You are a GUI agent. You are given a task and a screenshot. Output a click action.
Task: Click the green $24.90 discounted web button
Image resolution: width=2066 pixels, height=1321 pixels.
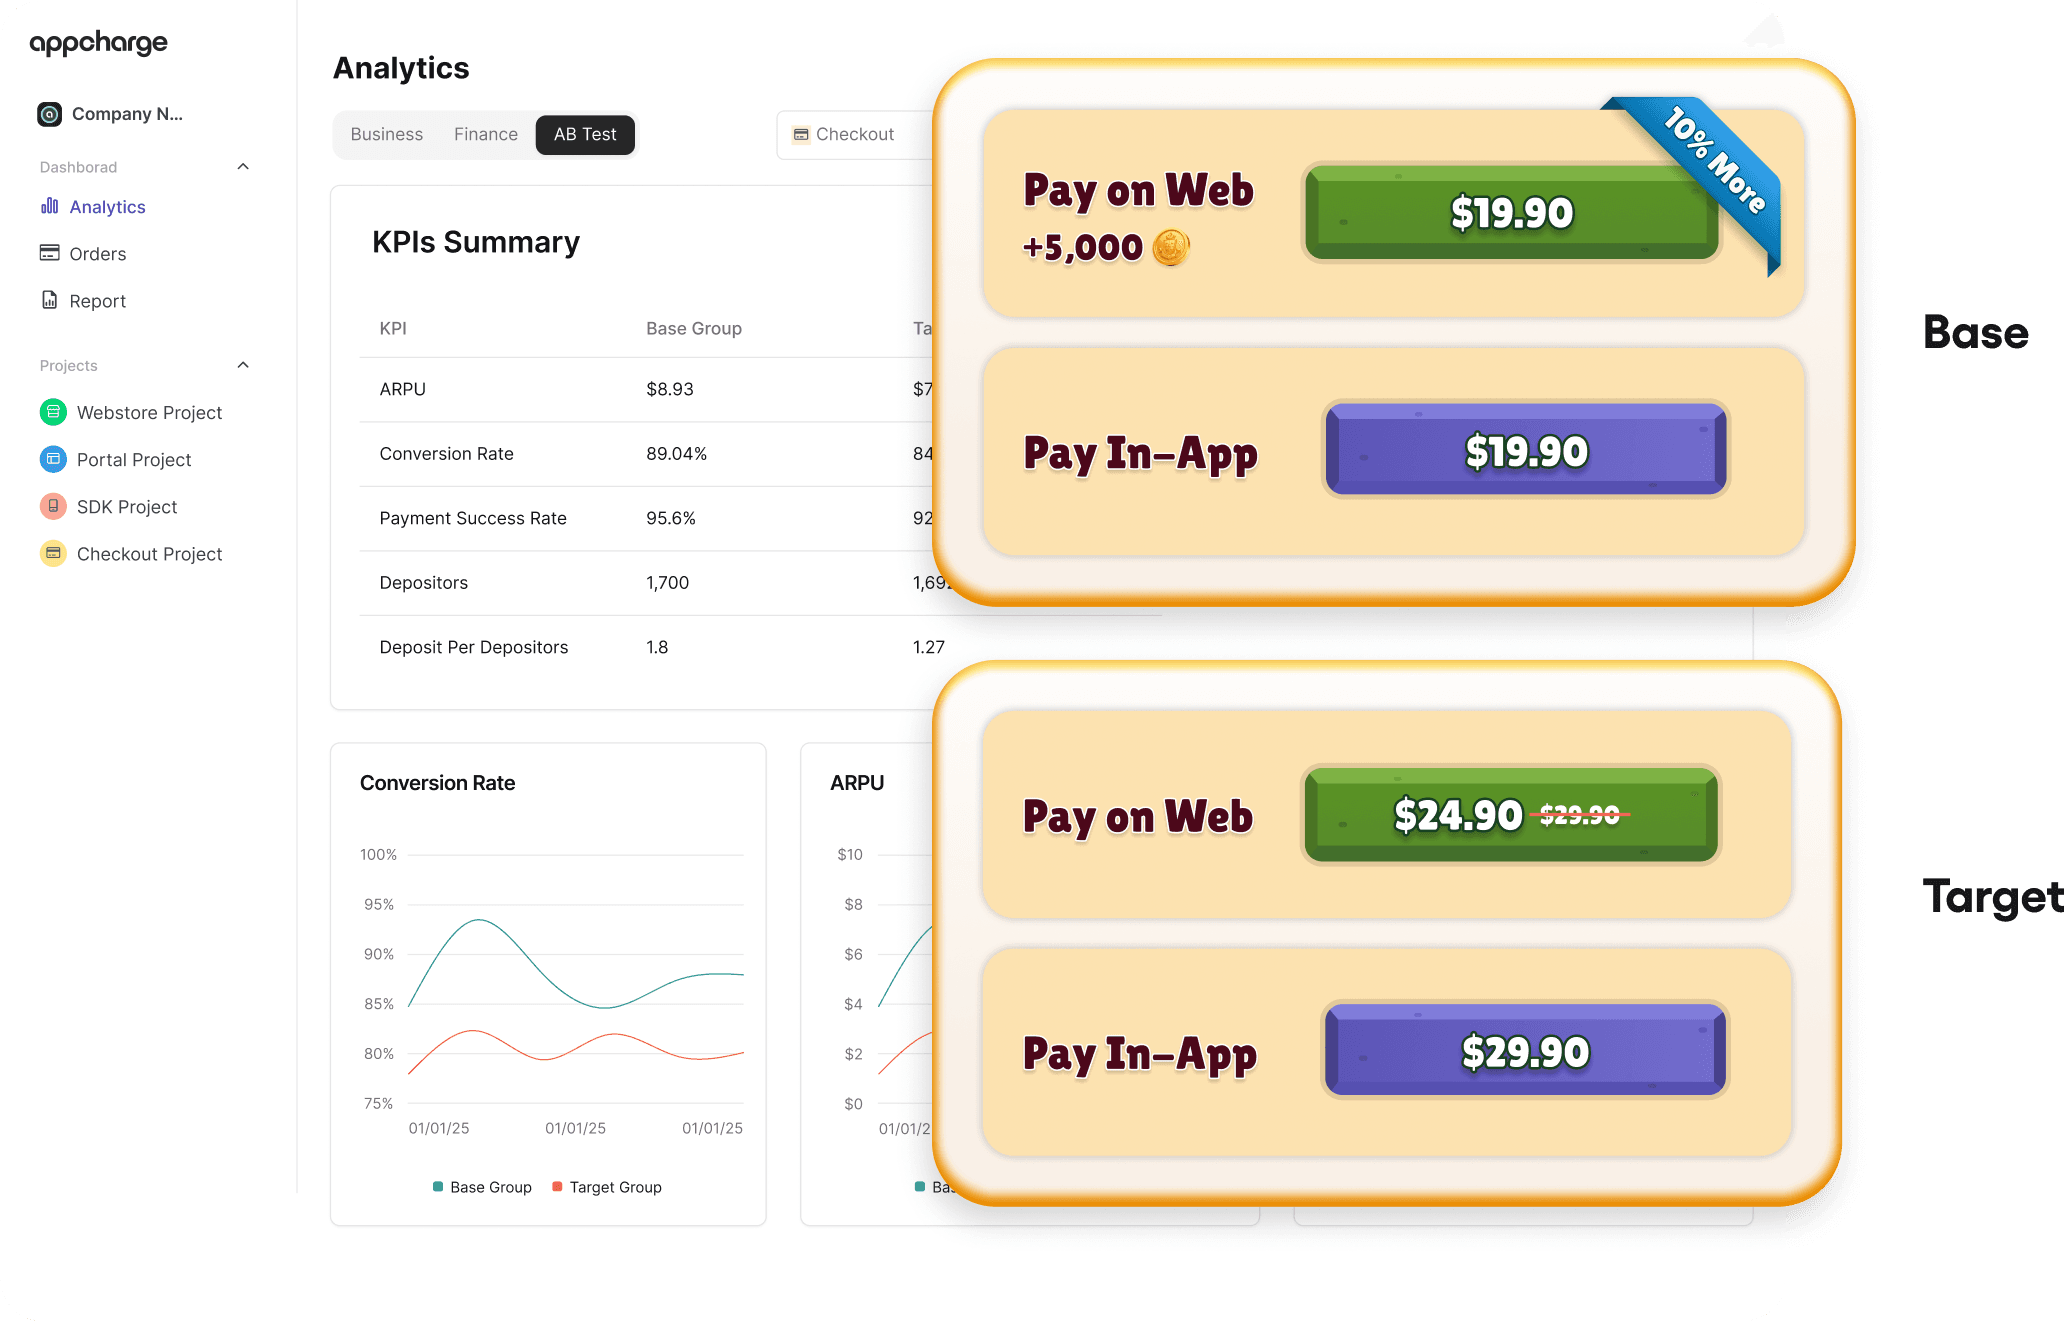click(x=1511, y=815)
